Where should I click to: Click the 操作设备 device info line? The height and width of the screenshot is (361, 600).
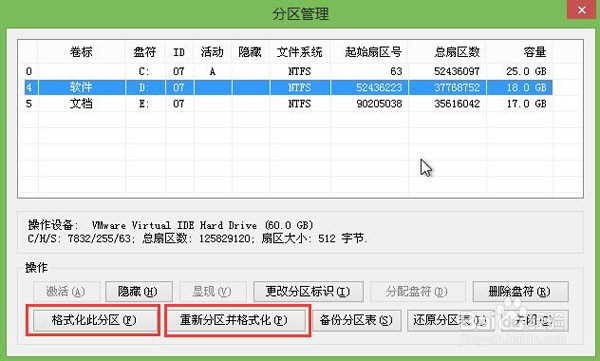171,225
